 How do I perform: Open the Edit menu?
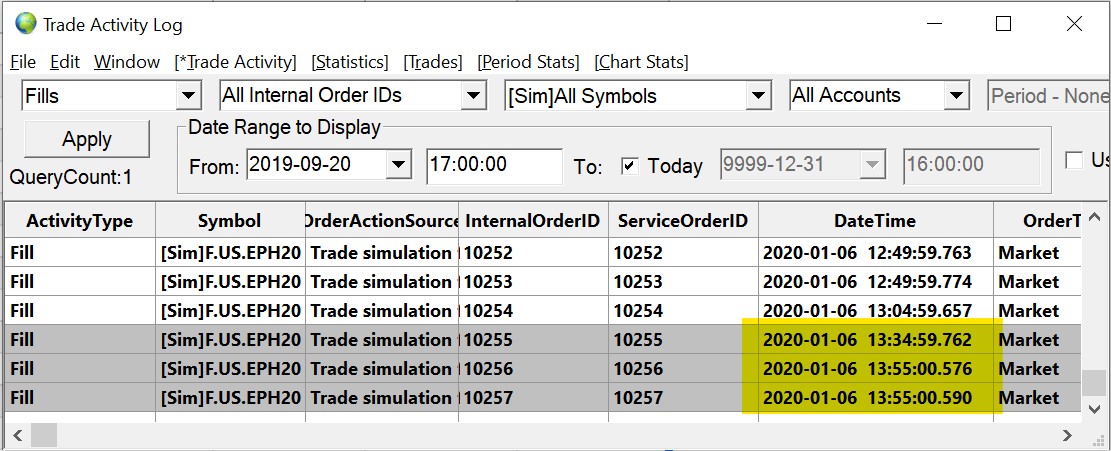[65, 62]
